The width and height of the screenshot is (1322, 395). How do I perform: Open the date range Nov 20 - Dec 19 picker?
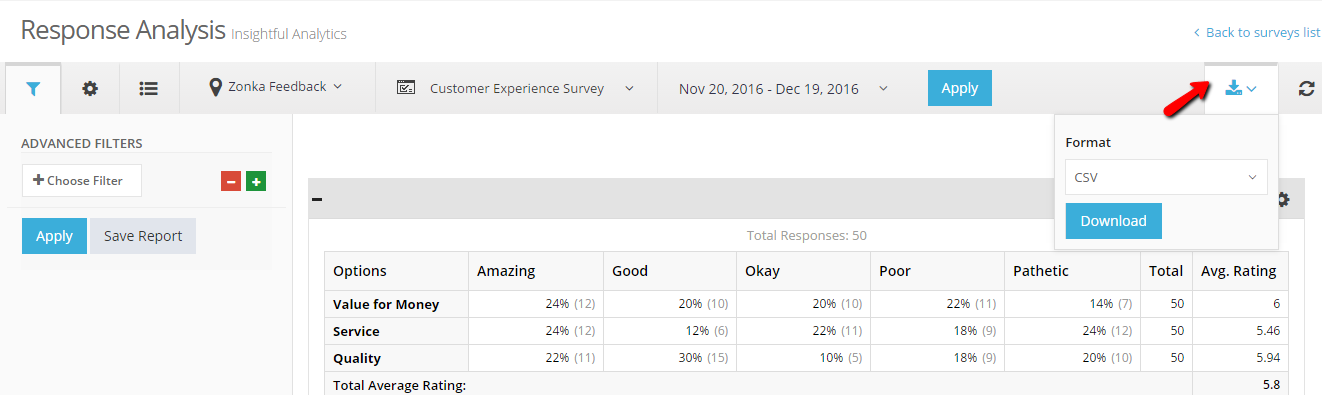783,88
